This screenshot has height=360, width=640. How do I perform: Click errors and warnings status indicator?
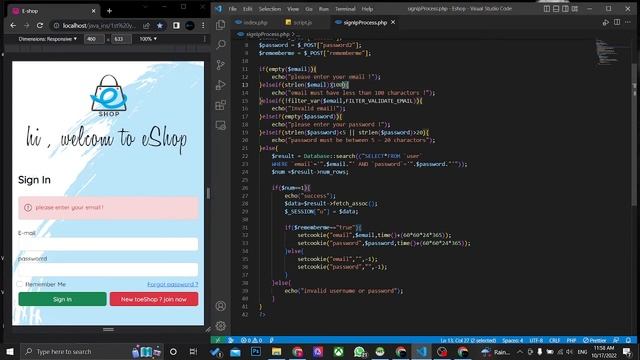[251, 340]
